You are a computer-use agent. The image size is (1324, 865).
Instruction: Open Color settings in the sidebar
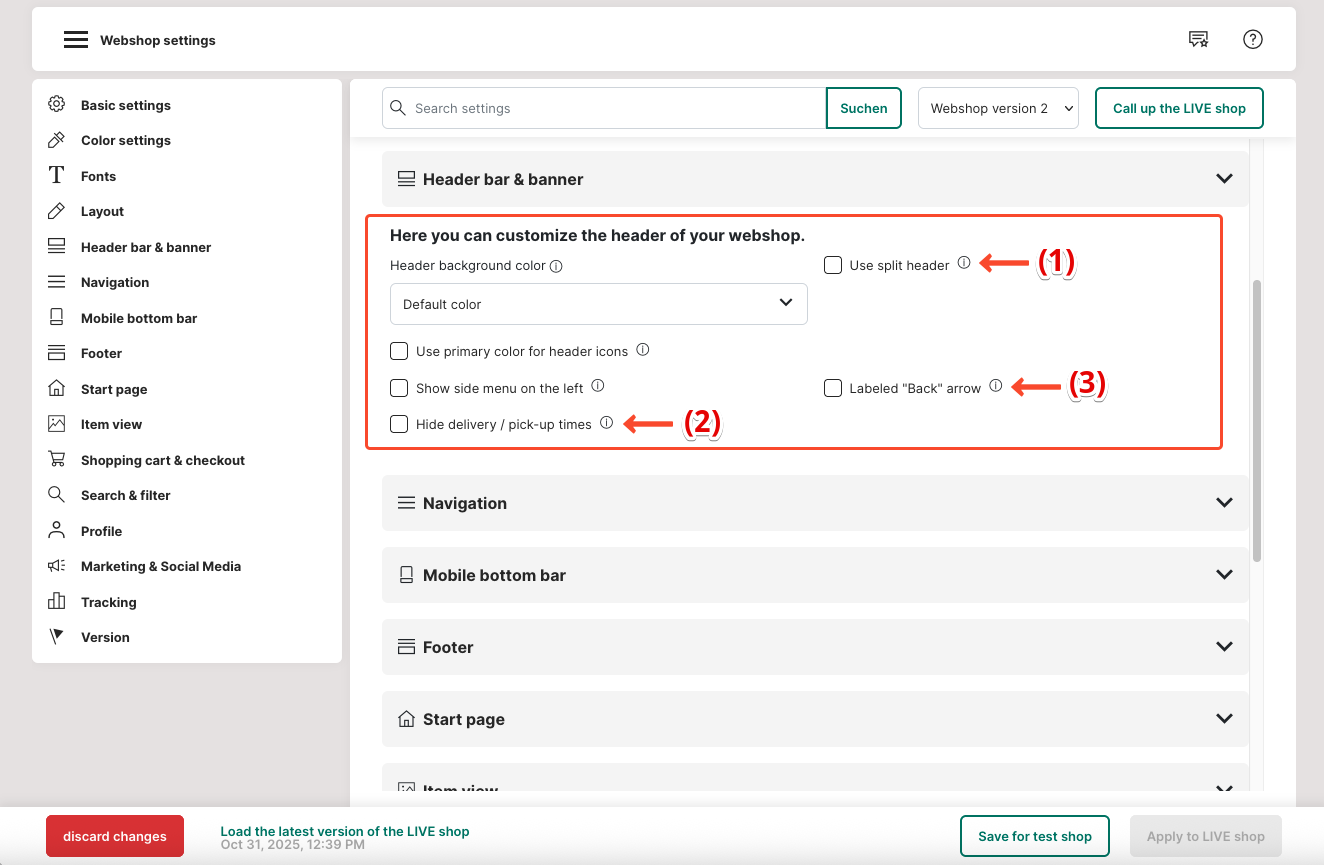pos(125,140)
